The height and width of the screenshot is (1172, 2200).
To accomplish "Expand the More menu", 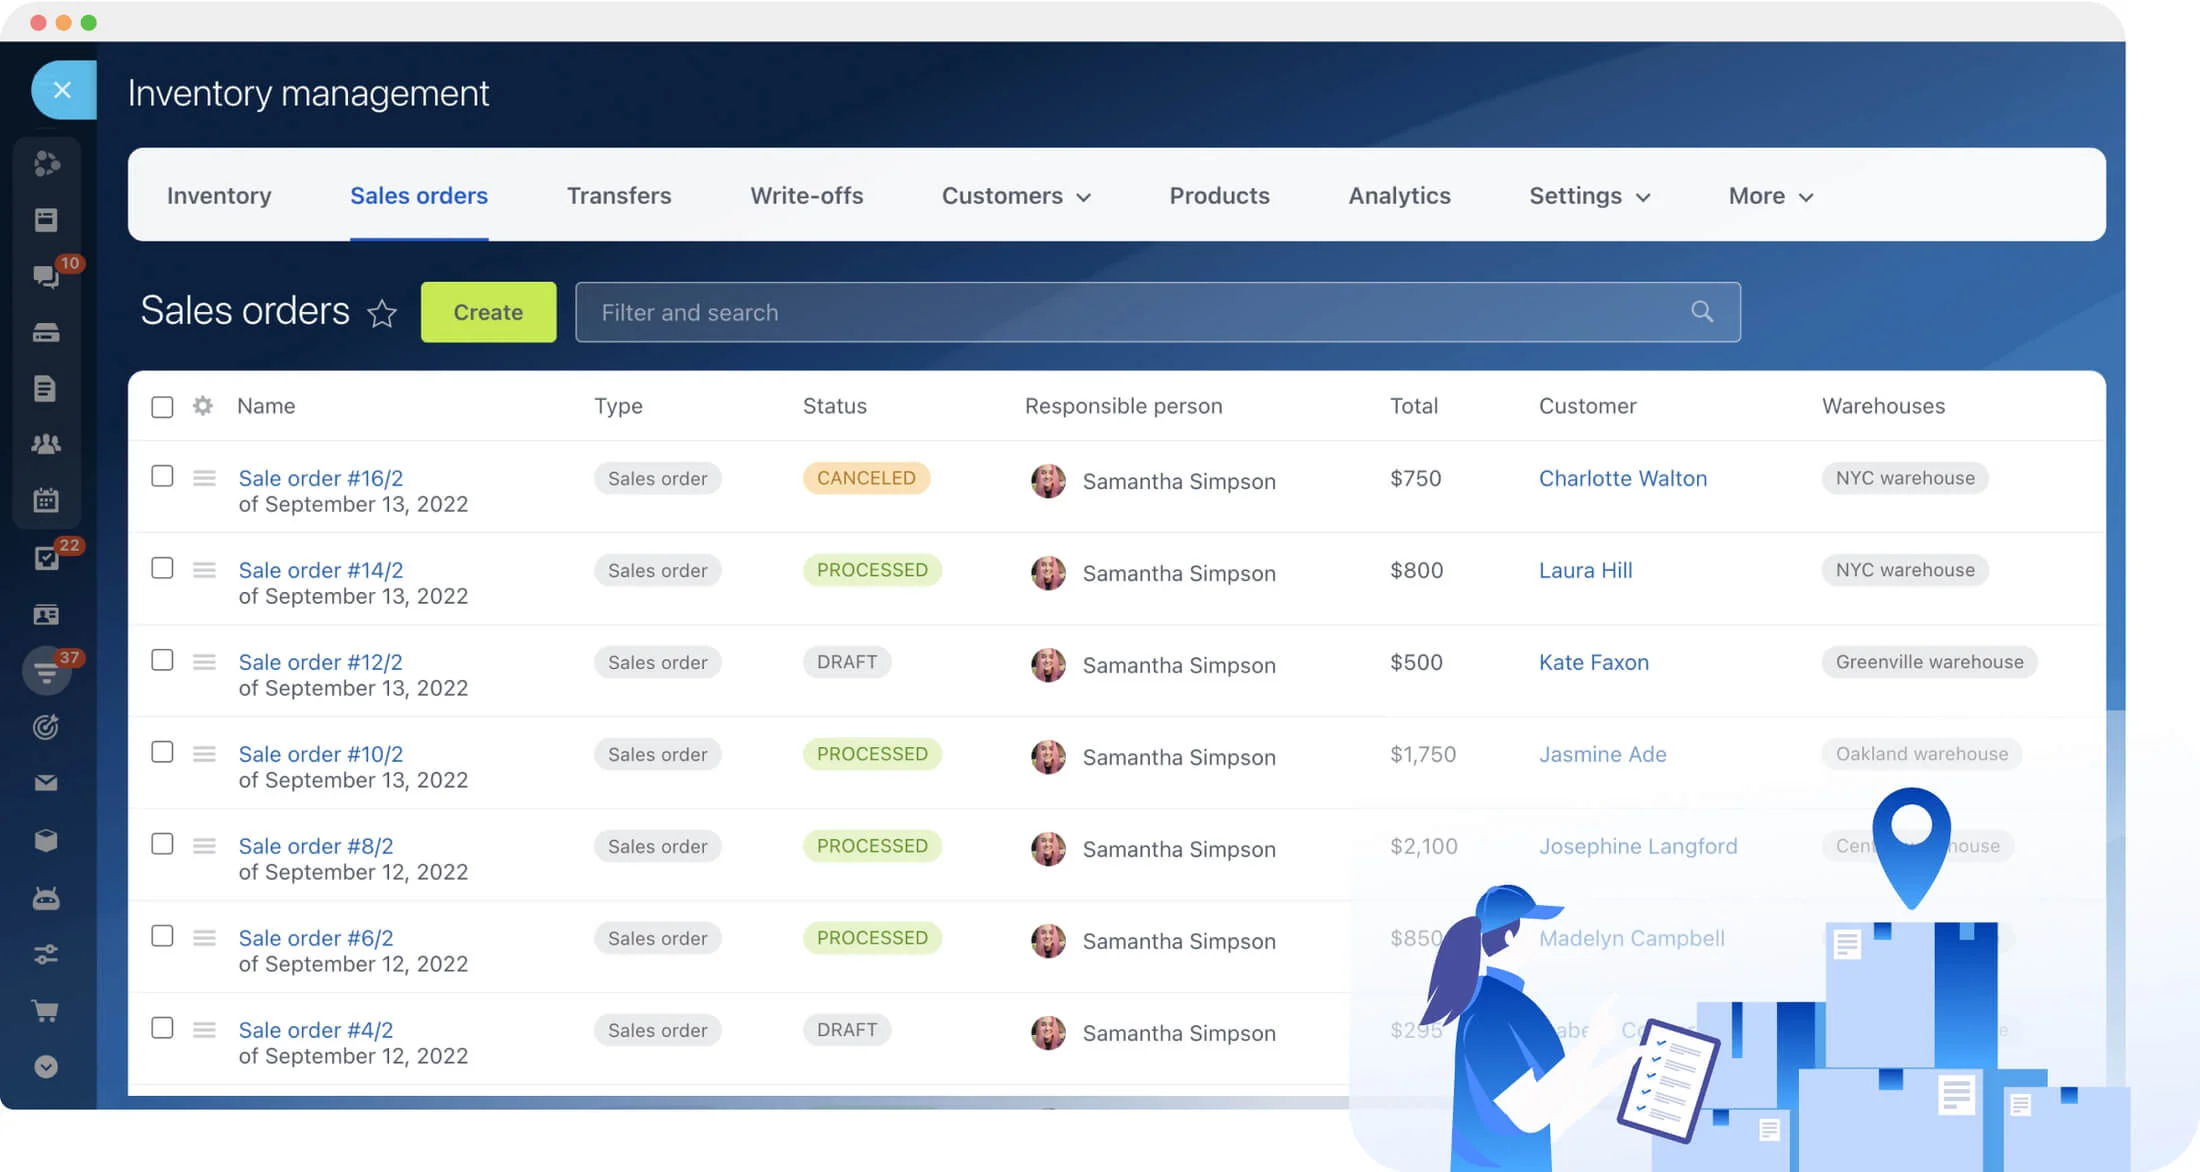I will [x=1770, y=196].
